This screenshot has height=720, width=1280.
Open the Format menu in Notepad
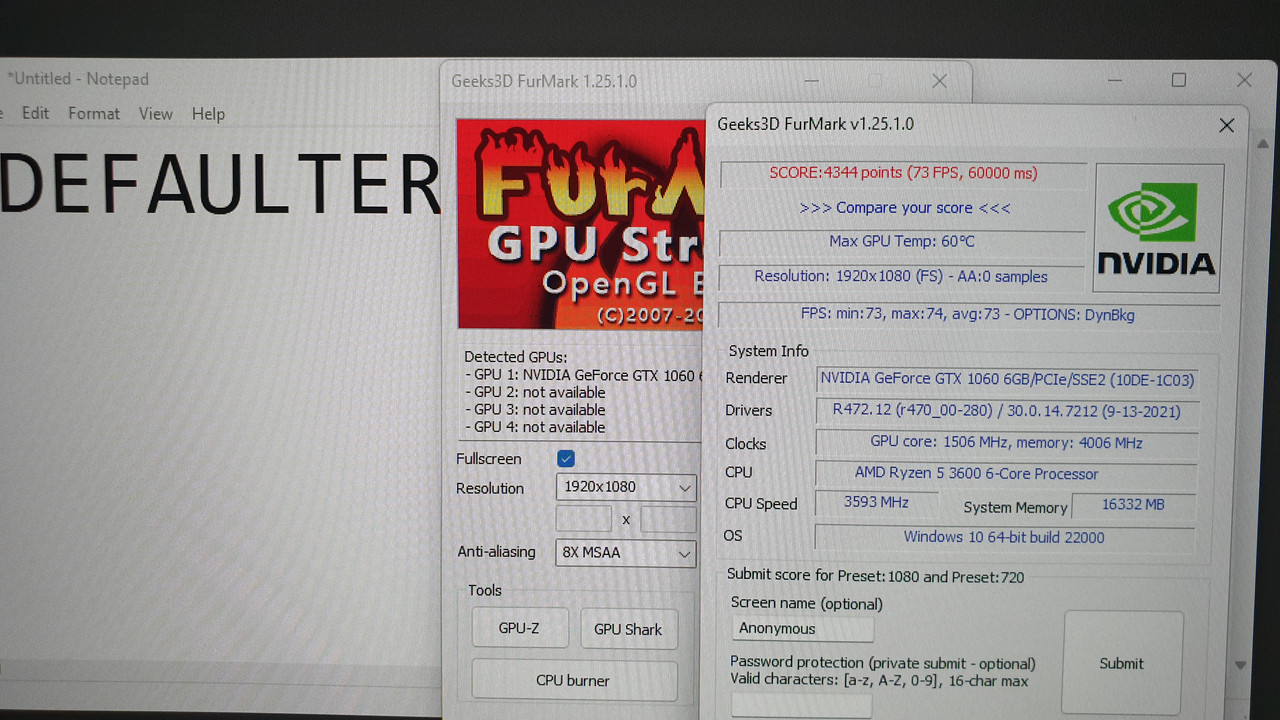click(x=94, y=113)
